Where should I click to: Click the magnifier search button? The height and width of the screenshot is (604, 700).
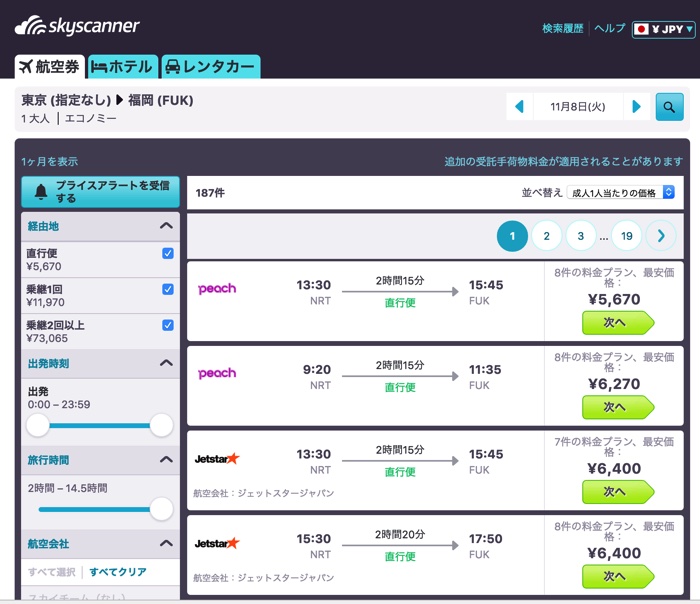(x=669, y=107)
